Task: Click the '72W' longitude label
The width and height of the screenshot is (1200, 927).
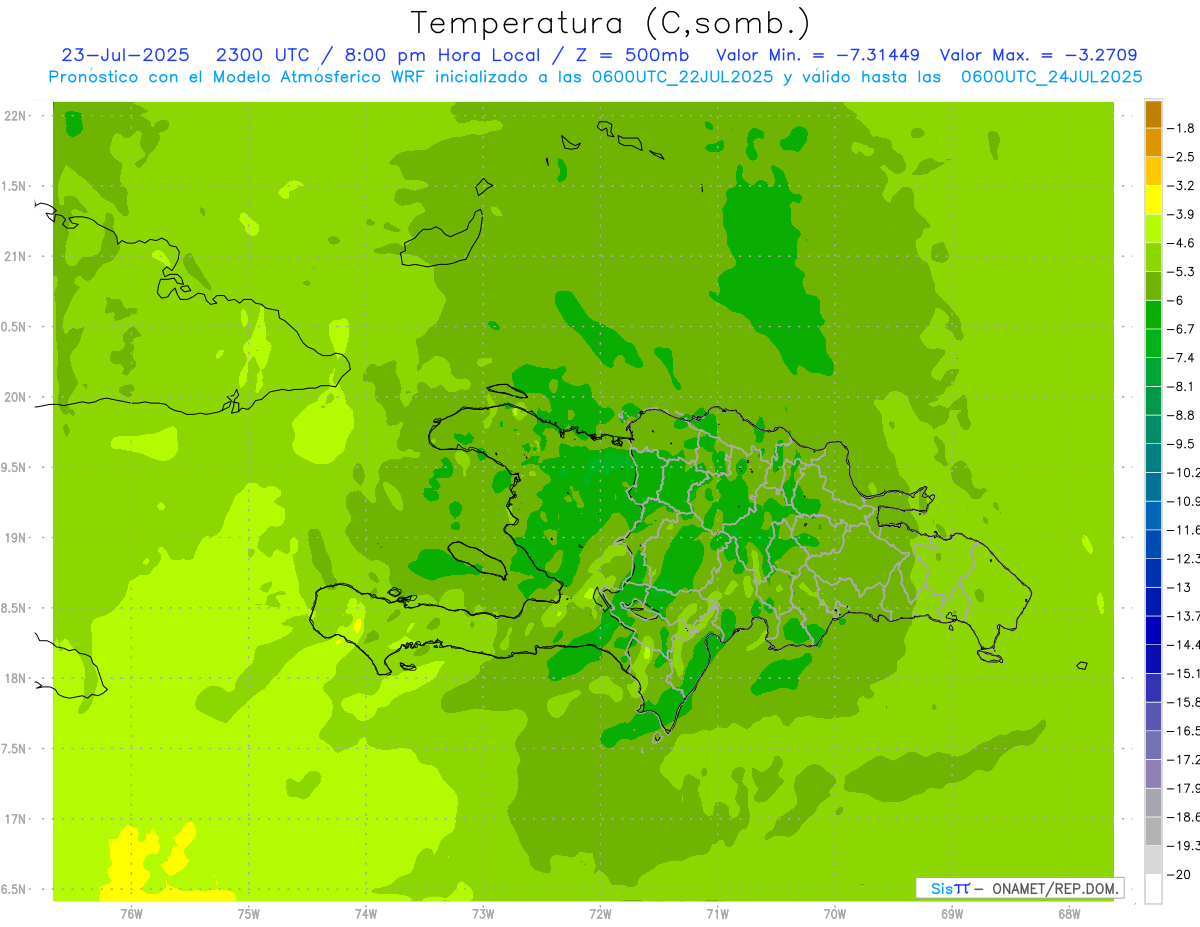Action: [x=600, y=913]
